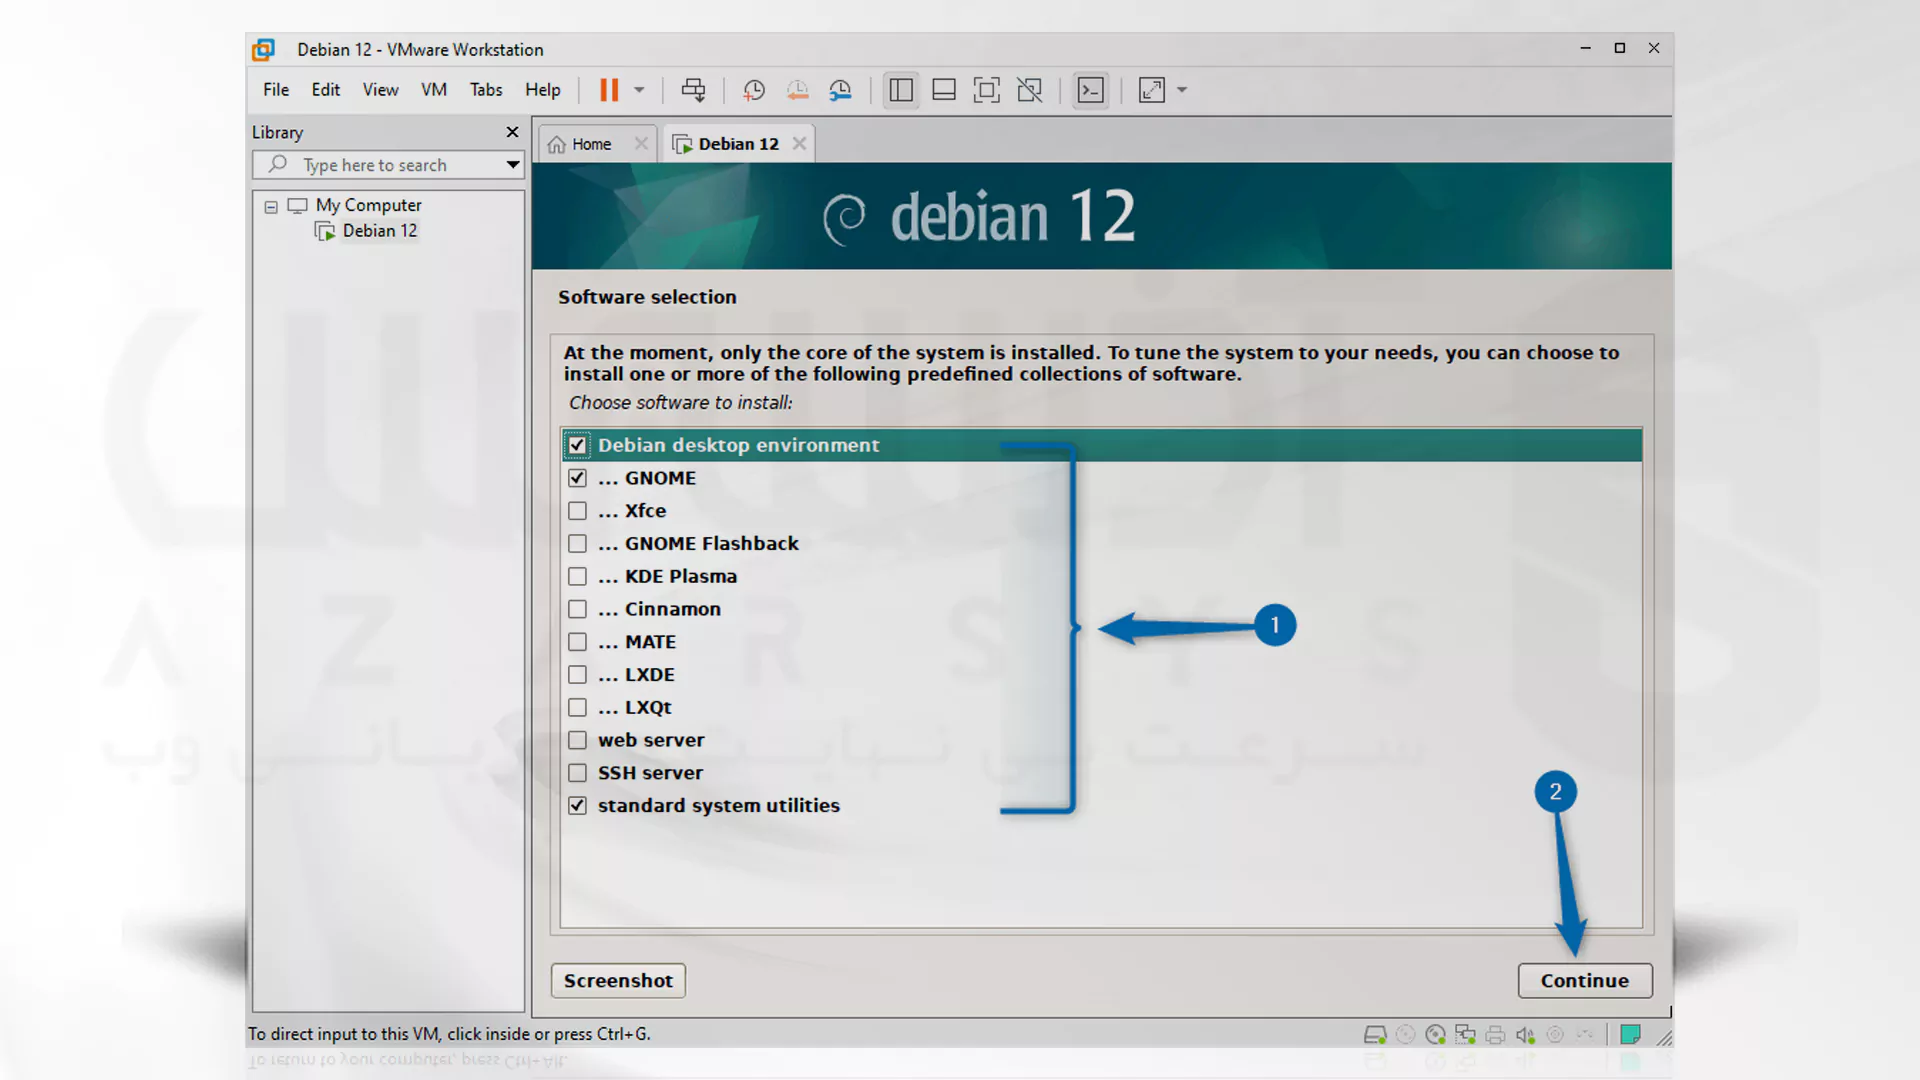Open the Snapshot Manager icon

click(x=840, y=90)
